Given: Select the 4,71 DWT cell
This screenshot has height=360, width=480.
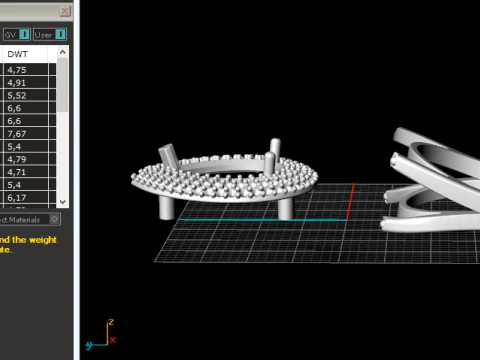Looking at the screenshot, I should pos(25,172).
